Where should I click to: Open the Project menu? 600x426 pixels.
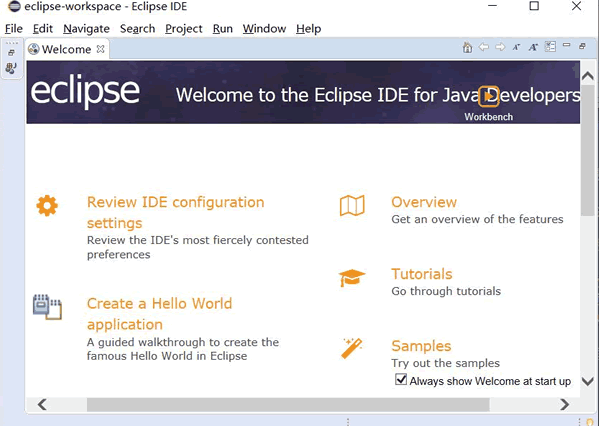click(184, 29)
